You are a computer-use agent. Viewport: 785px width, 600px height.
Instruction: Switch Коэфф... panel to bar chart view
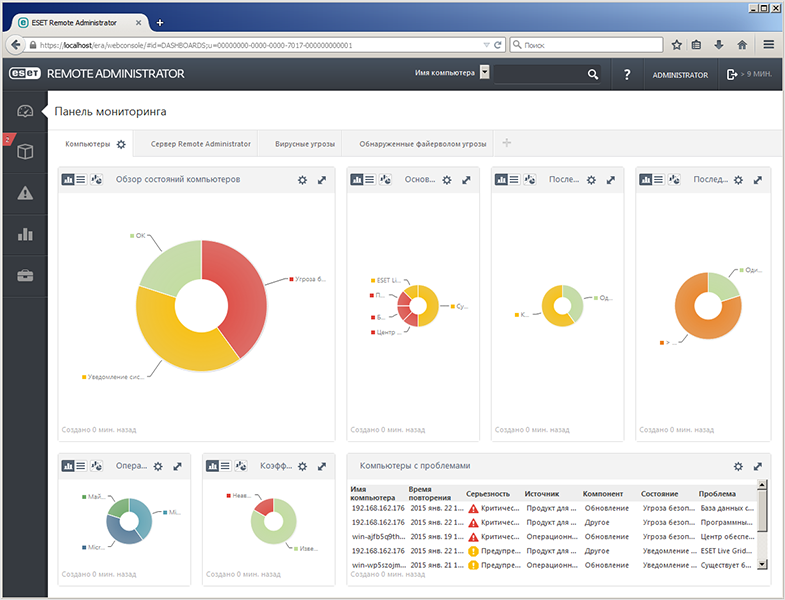[212, 466]
